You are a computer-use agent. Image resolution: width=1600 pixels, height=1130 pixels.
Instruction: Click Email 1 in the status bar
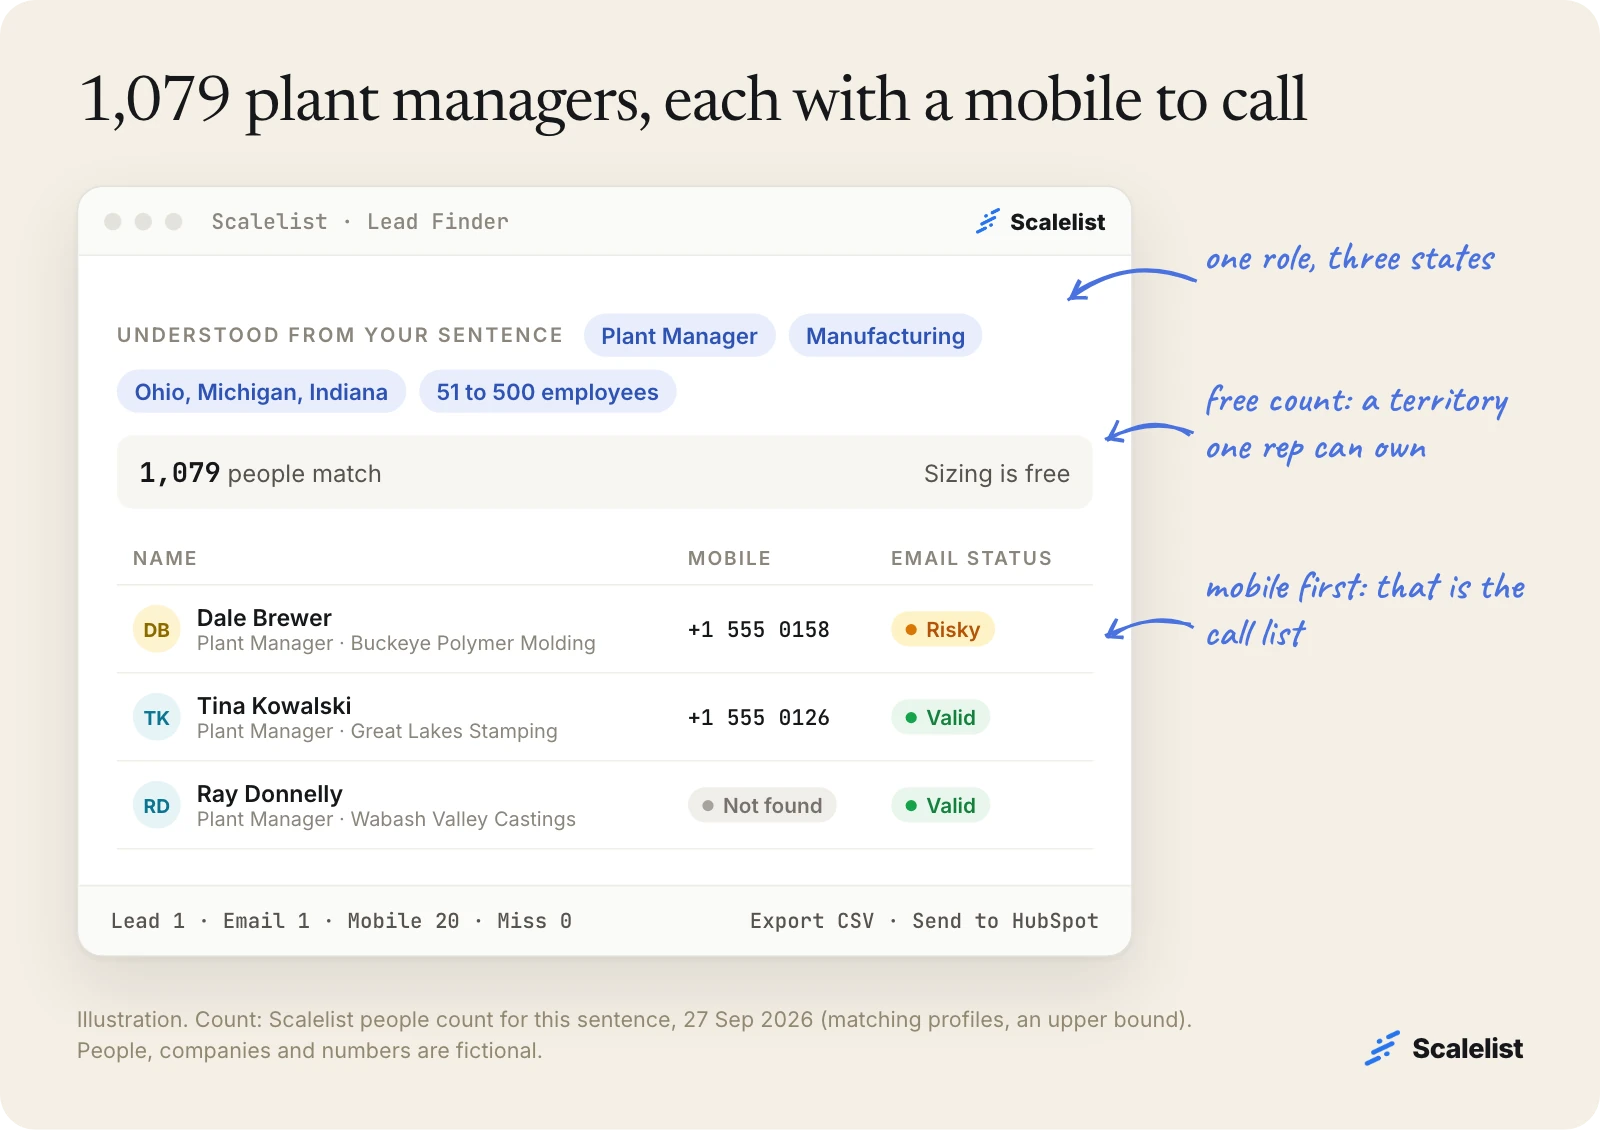click(x=266, y=921)
